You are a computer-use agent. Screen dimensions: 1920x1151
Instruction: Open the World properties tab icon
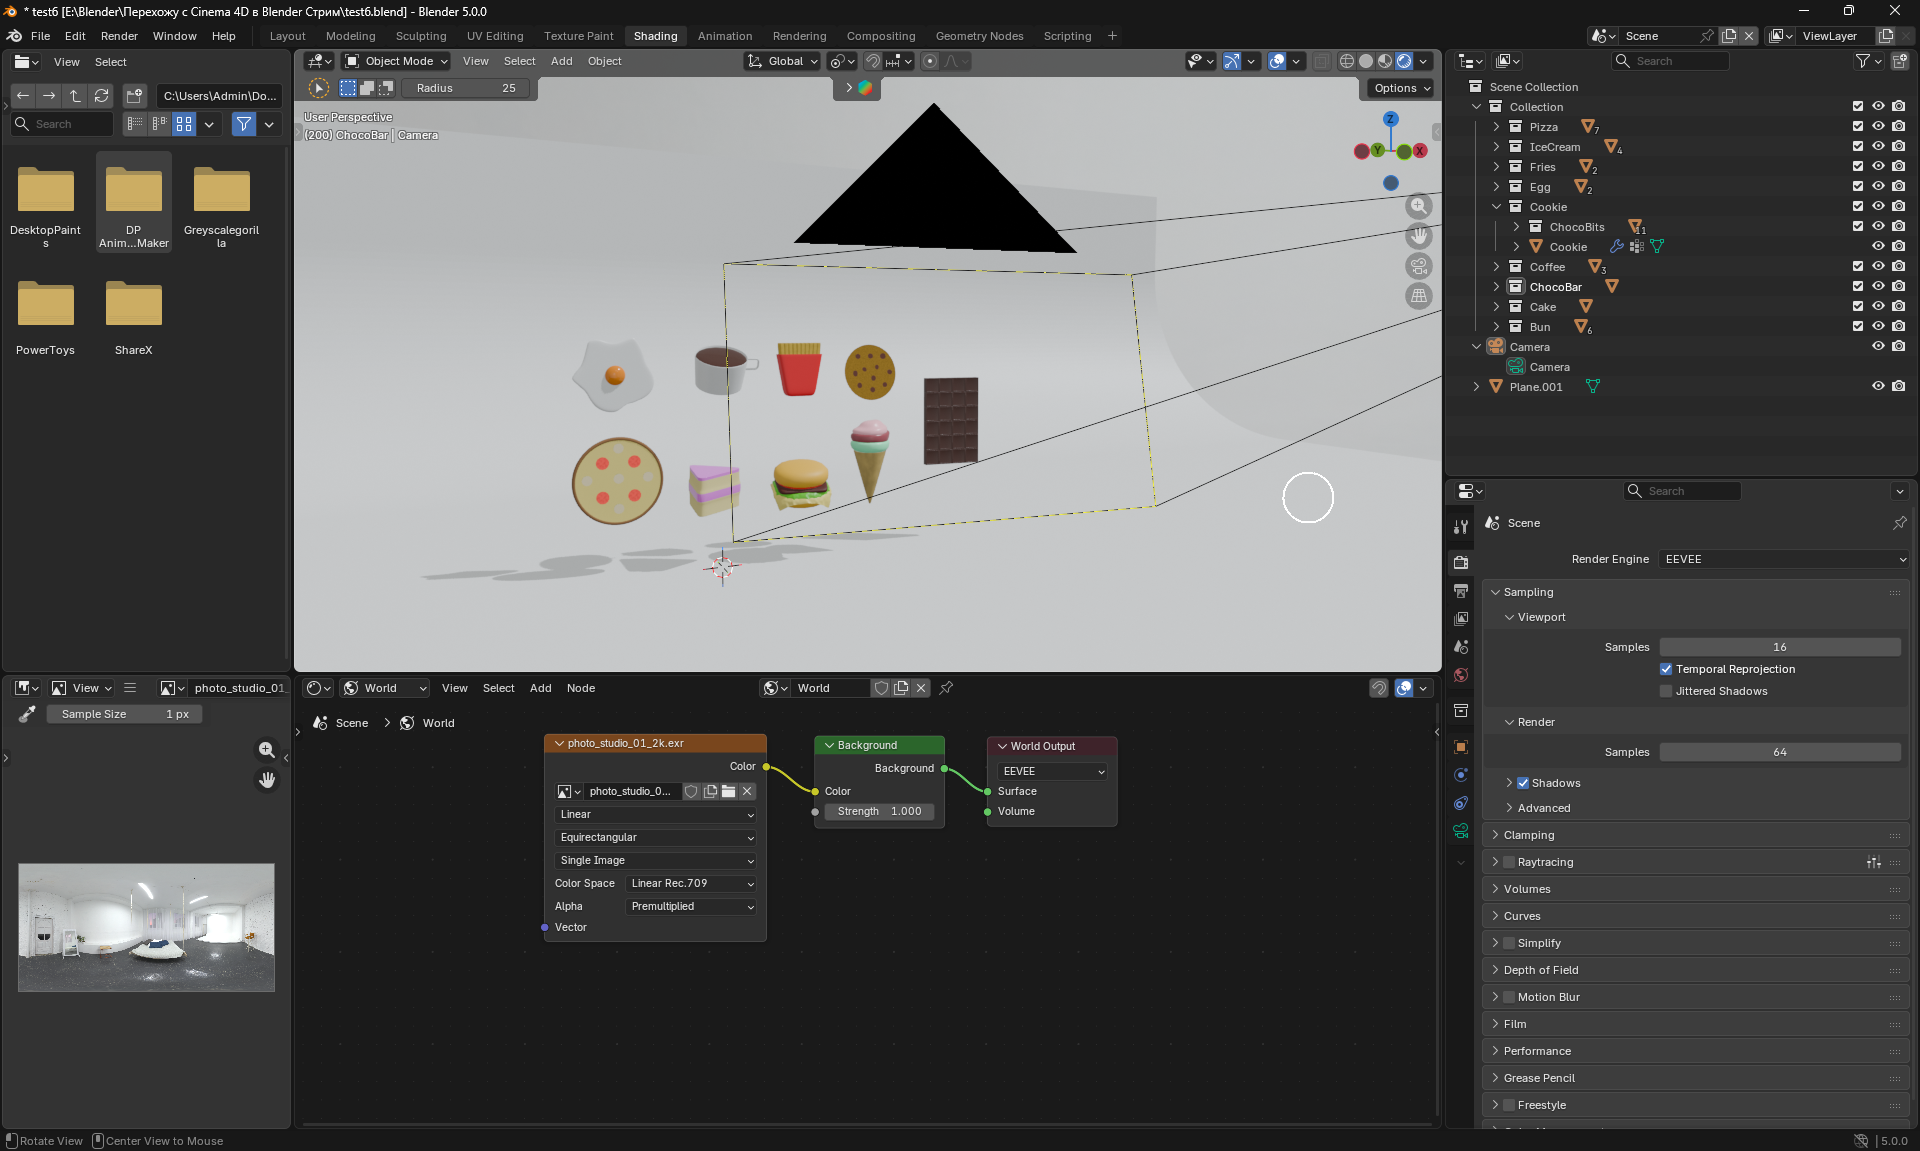point(1461,675)
